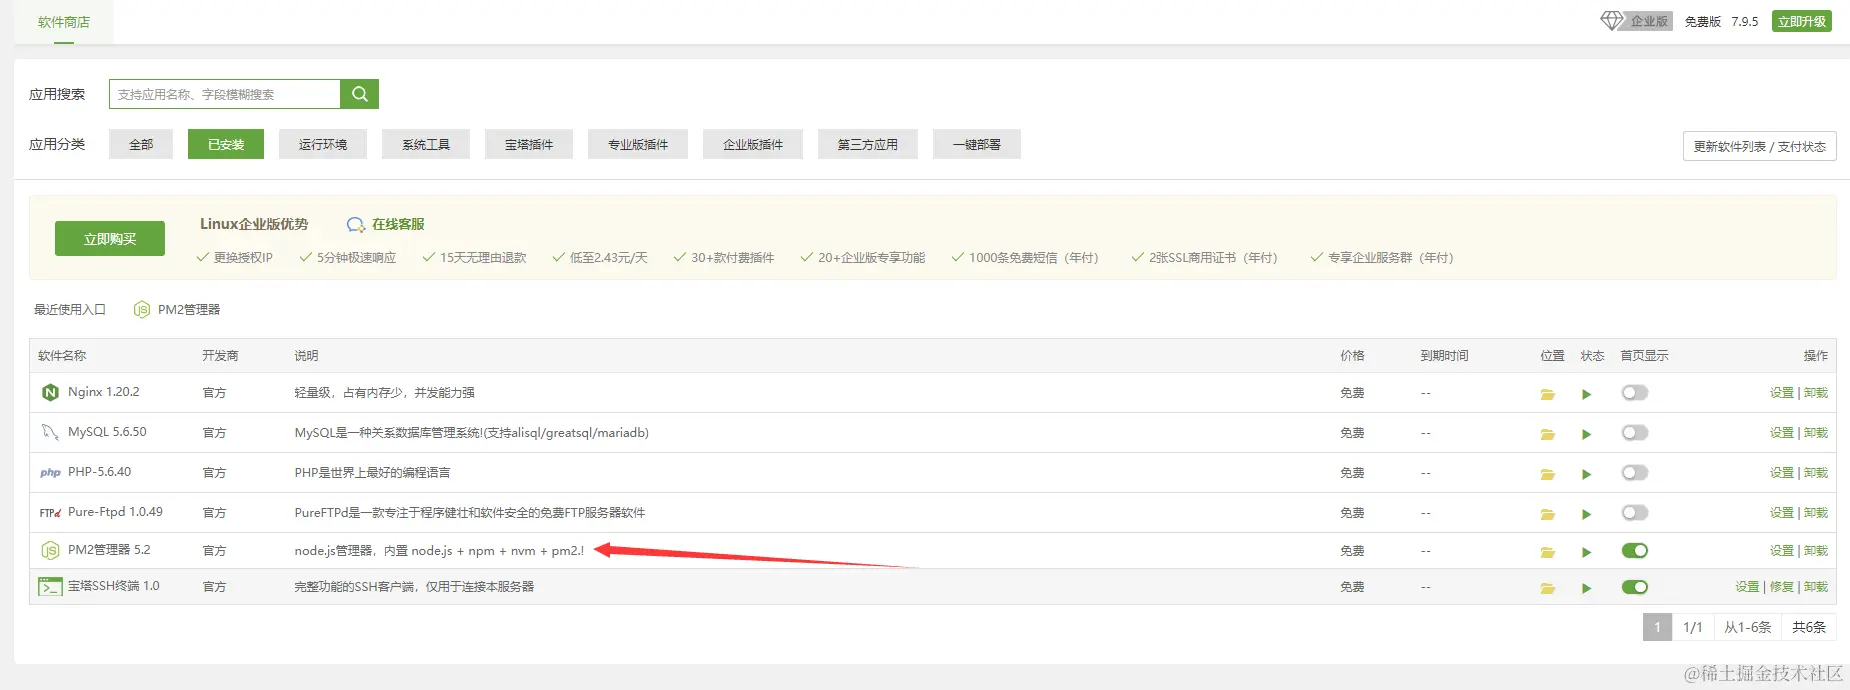The width and height of the screenshot is (1850, 690).
Task: Open the MySQL 5.6.50 folder location icon
Action: click(x=1547, y=434)
